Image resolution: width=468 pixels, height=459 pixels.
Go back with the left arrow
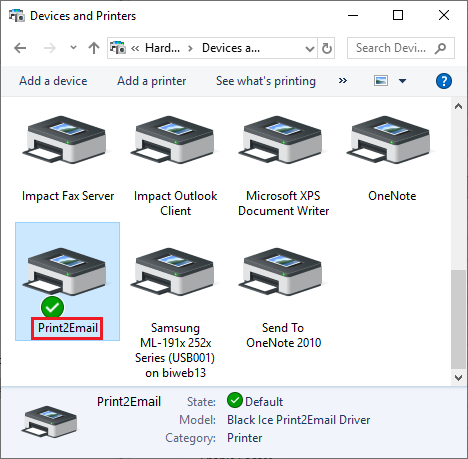pos(20,48)
